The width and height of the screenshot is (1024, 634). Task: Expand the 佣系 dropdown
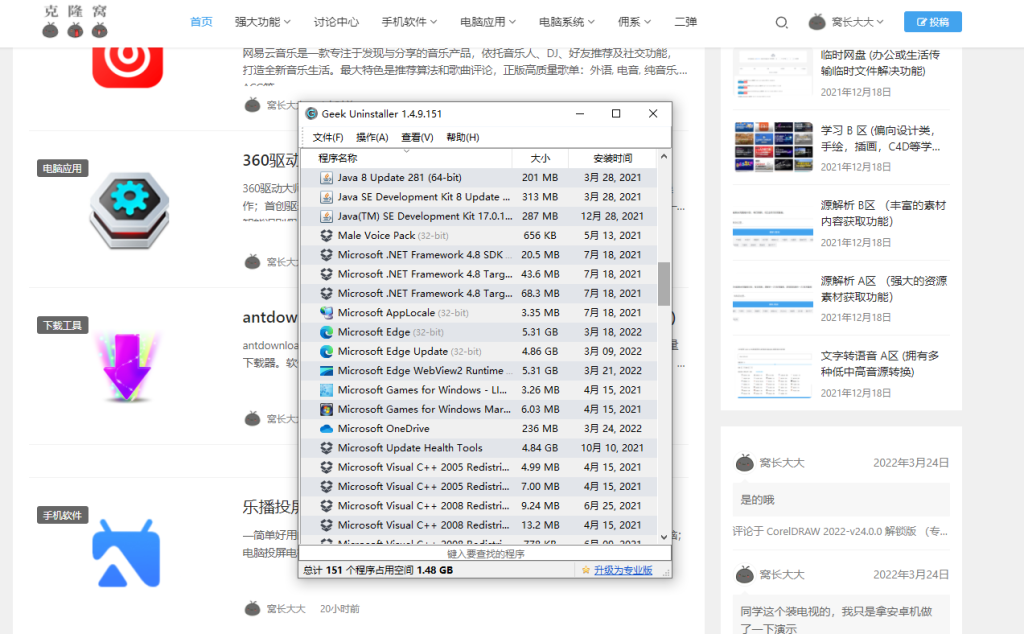(x=634, y=22)
